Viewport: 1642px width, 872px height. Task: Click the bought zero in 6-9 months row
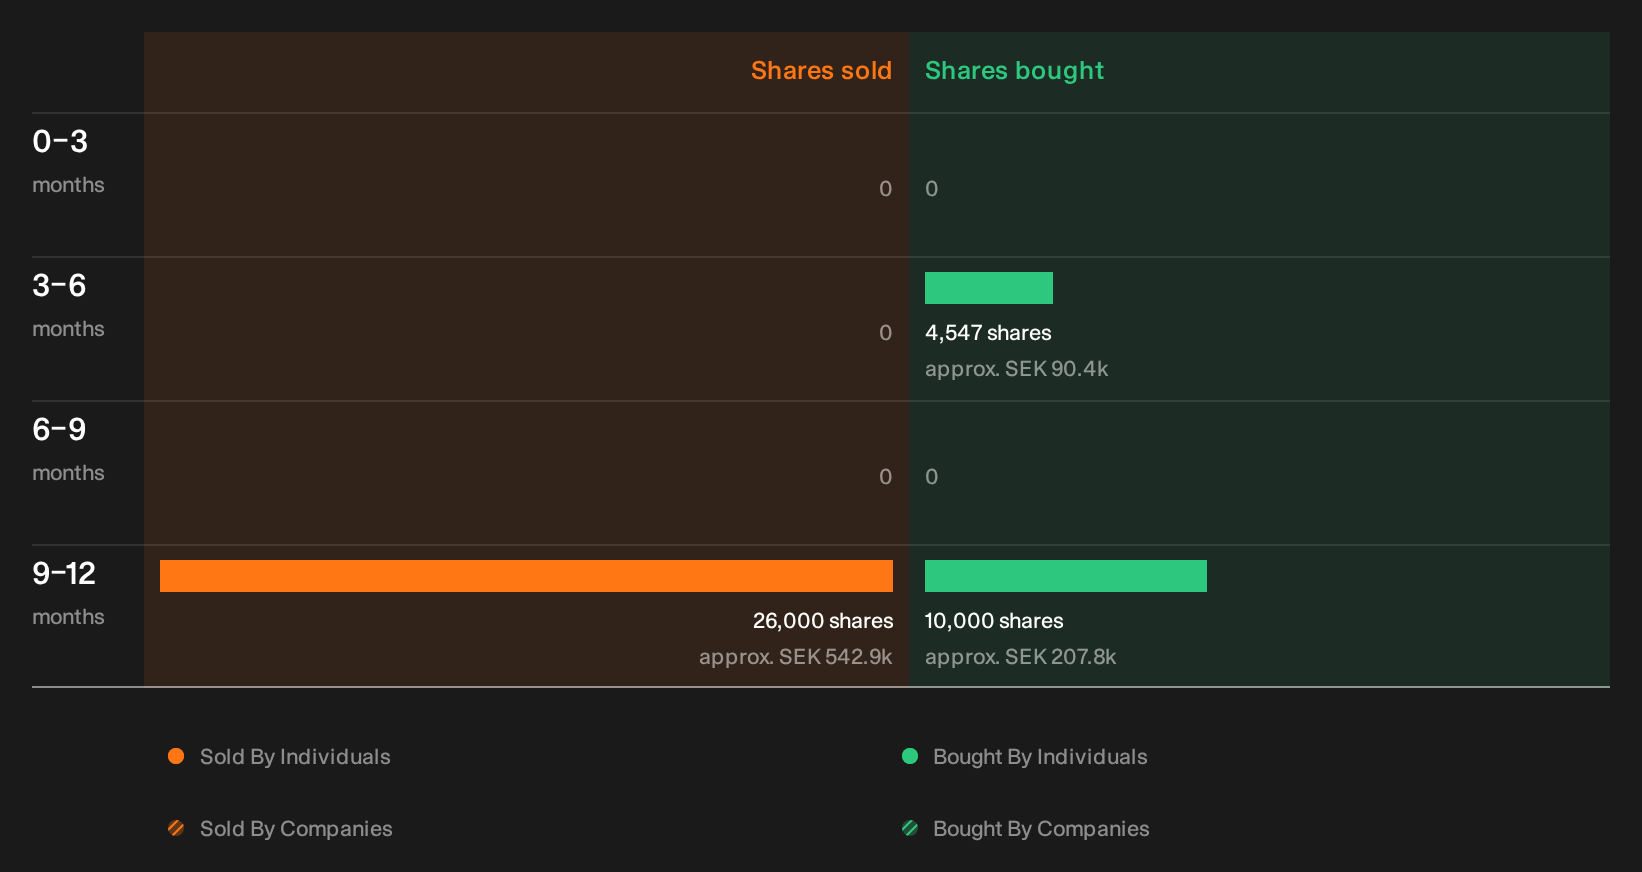pos(931,477)
